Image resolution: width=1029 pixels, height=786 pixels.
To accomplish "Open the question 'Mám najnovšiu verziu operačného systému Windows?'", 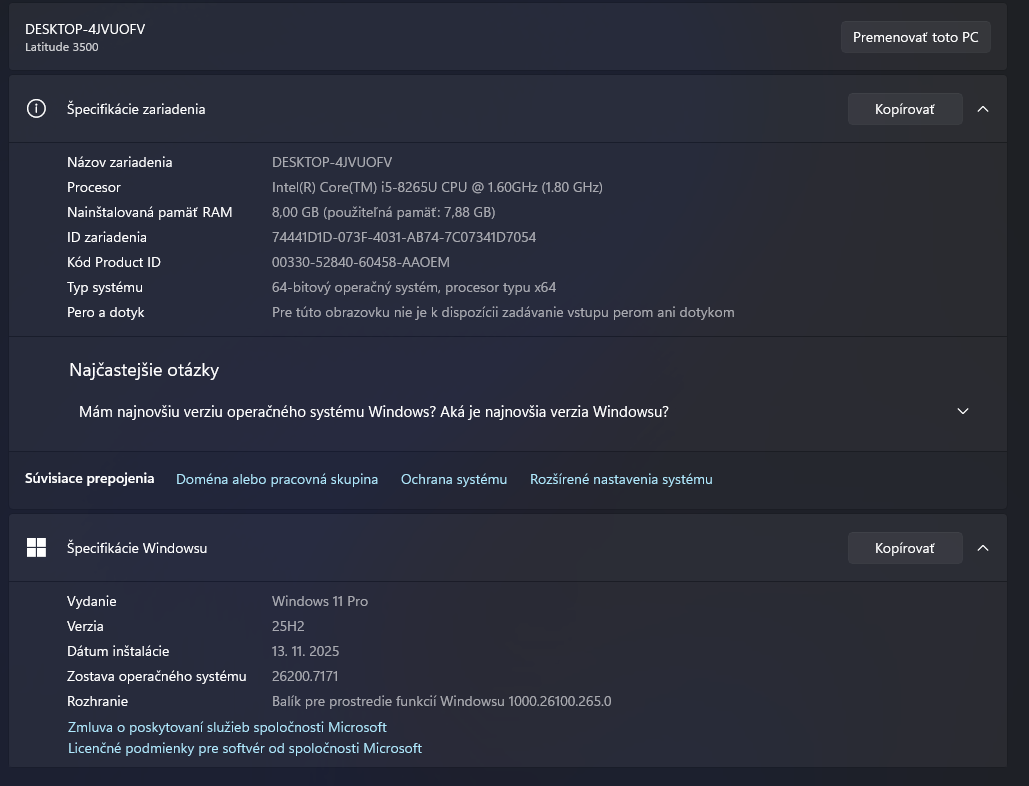I will coord(373,411).
